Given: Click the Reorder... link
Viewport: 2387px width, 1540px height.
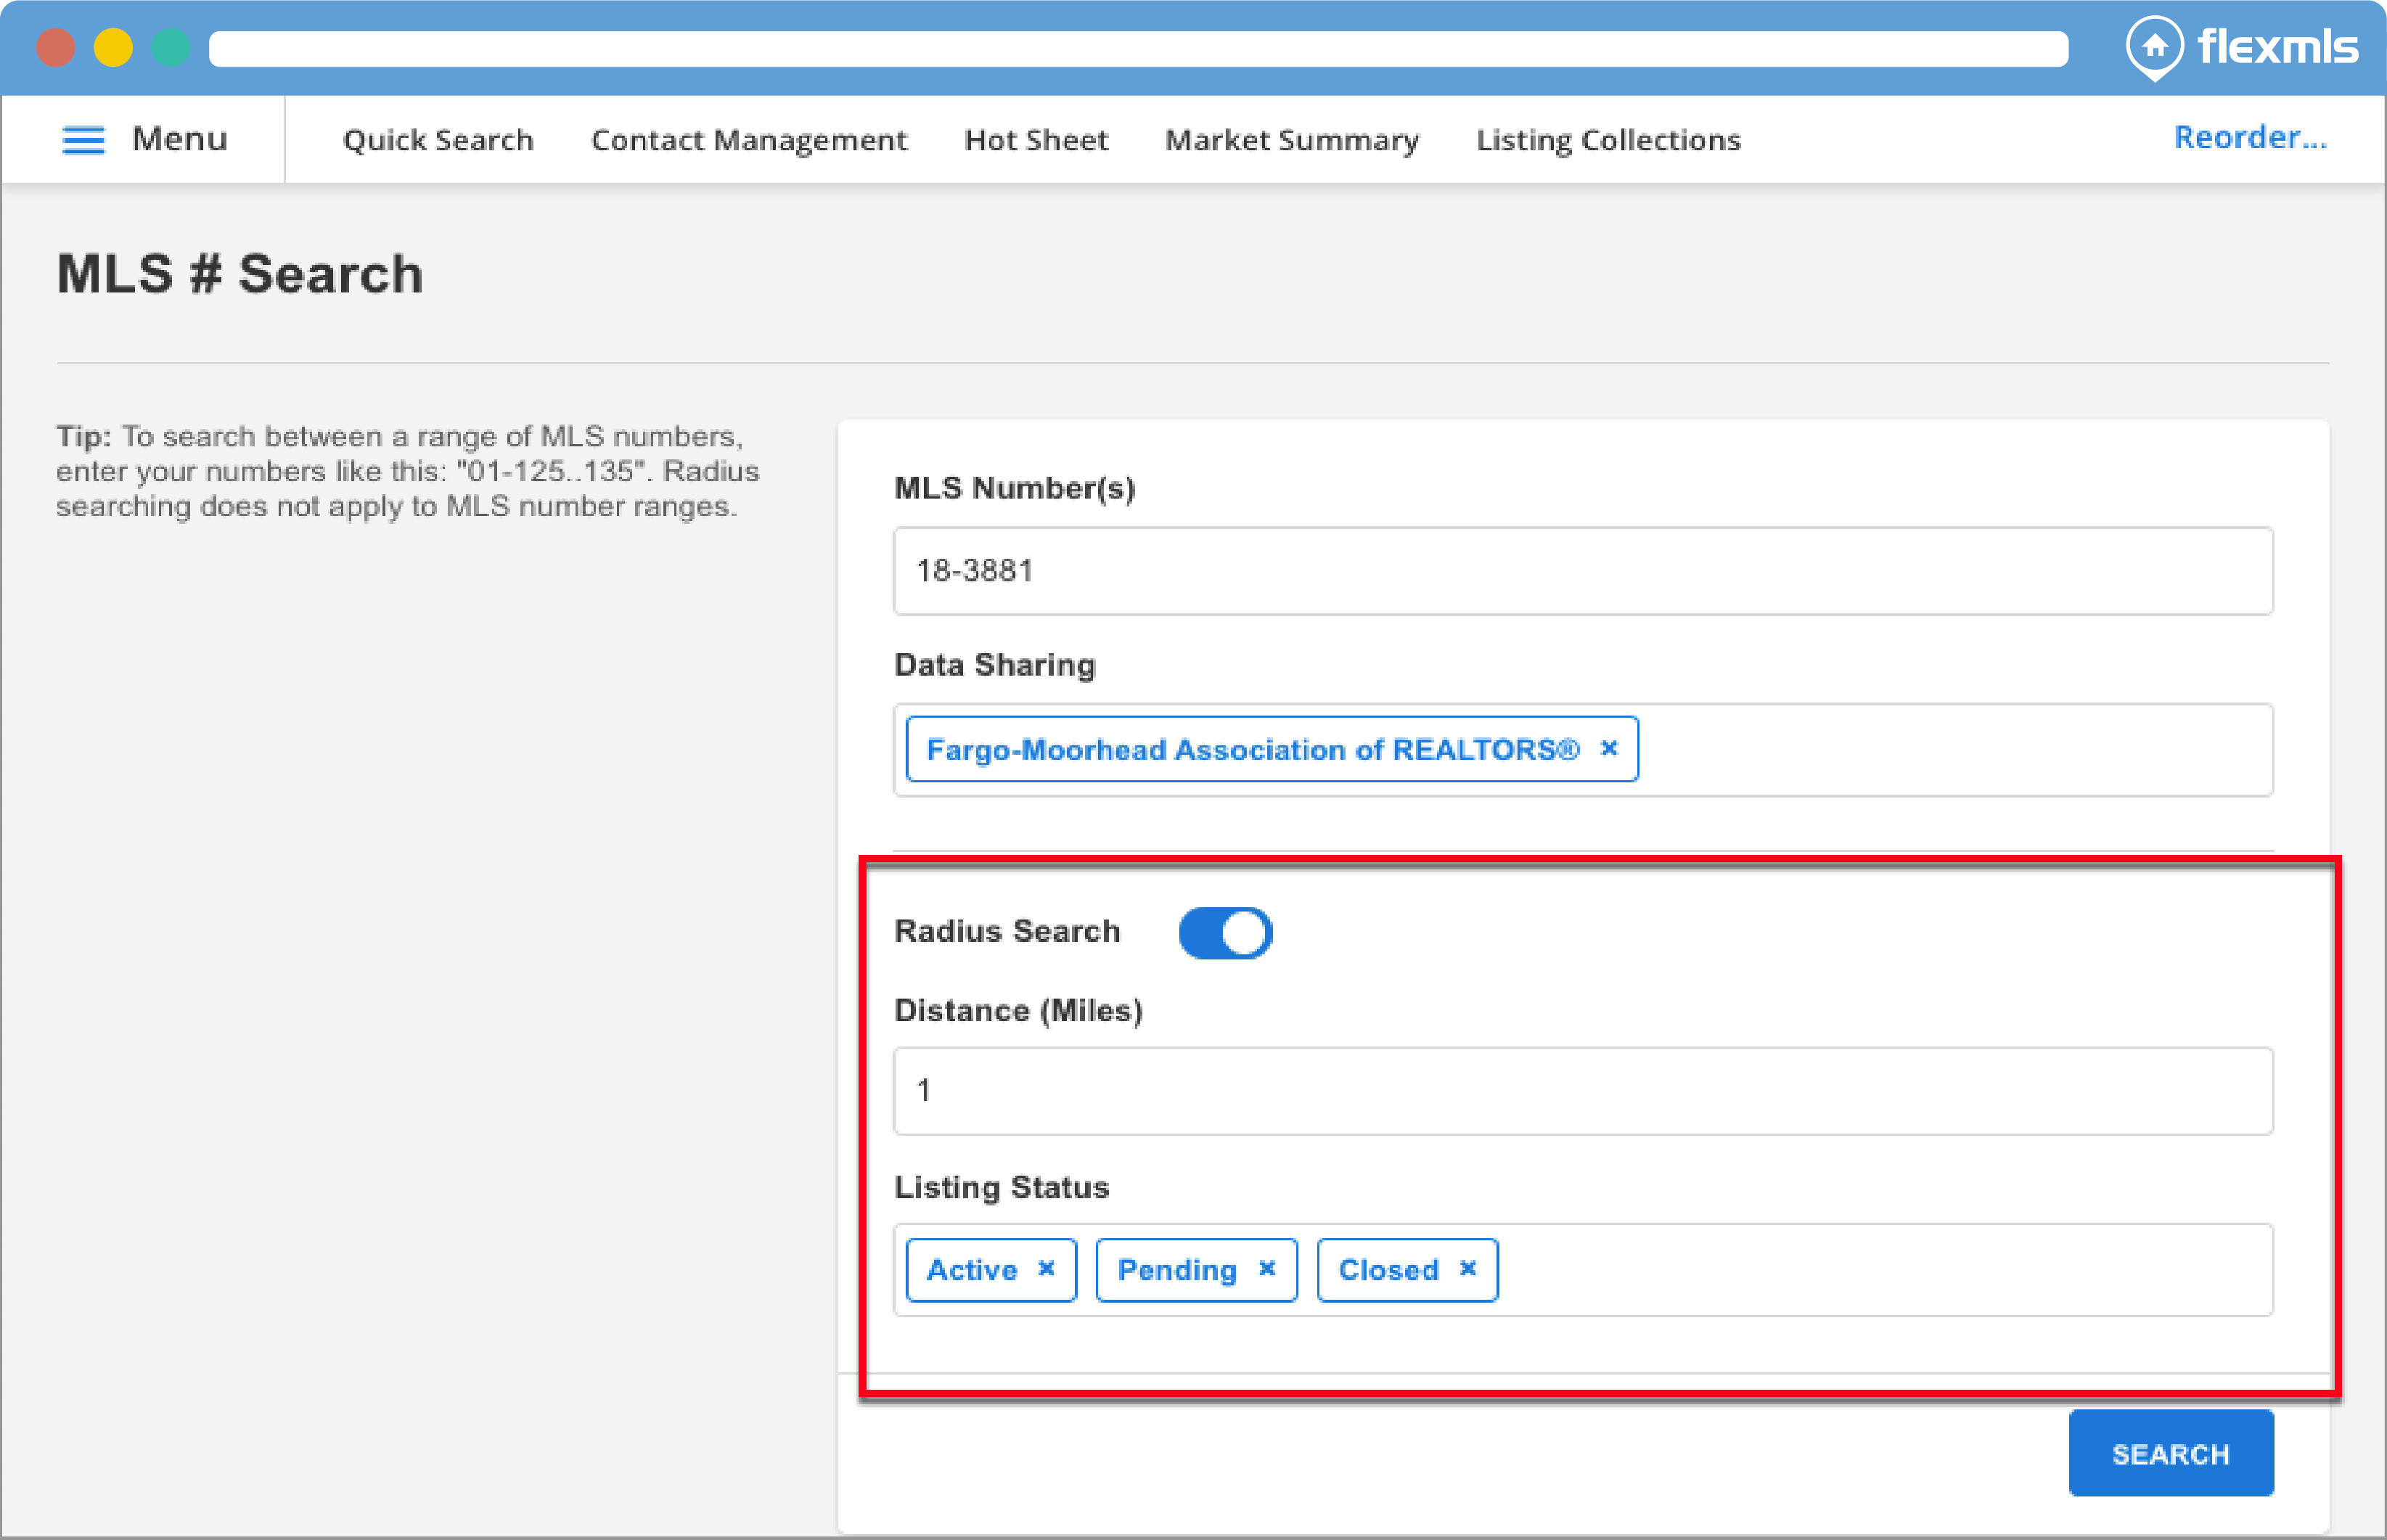Looking at the screenshot, I should tap(2250, 138).
